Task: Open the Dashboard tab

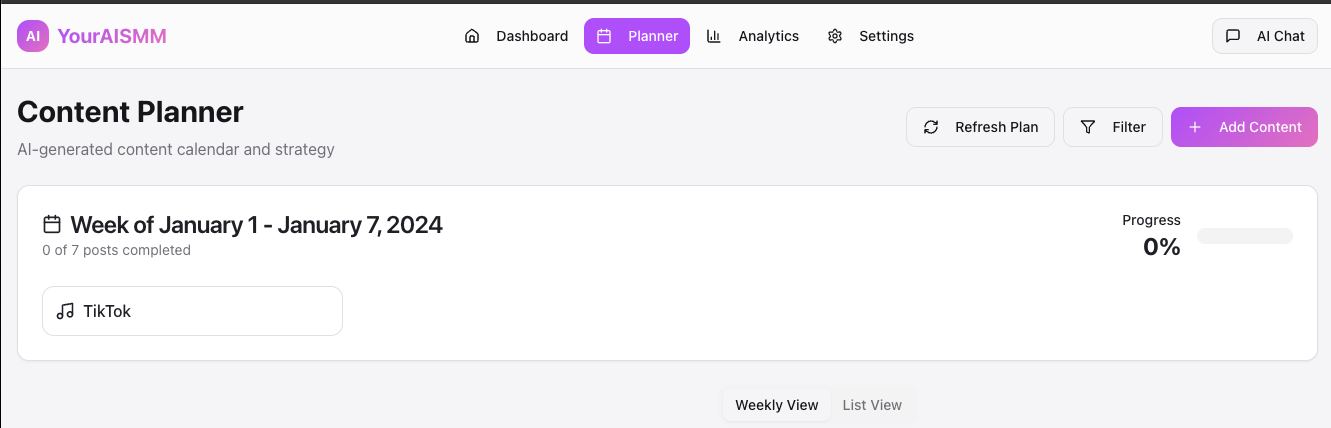Action: 517,36
